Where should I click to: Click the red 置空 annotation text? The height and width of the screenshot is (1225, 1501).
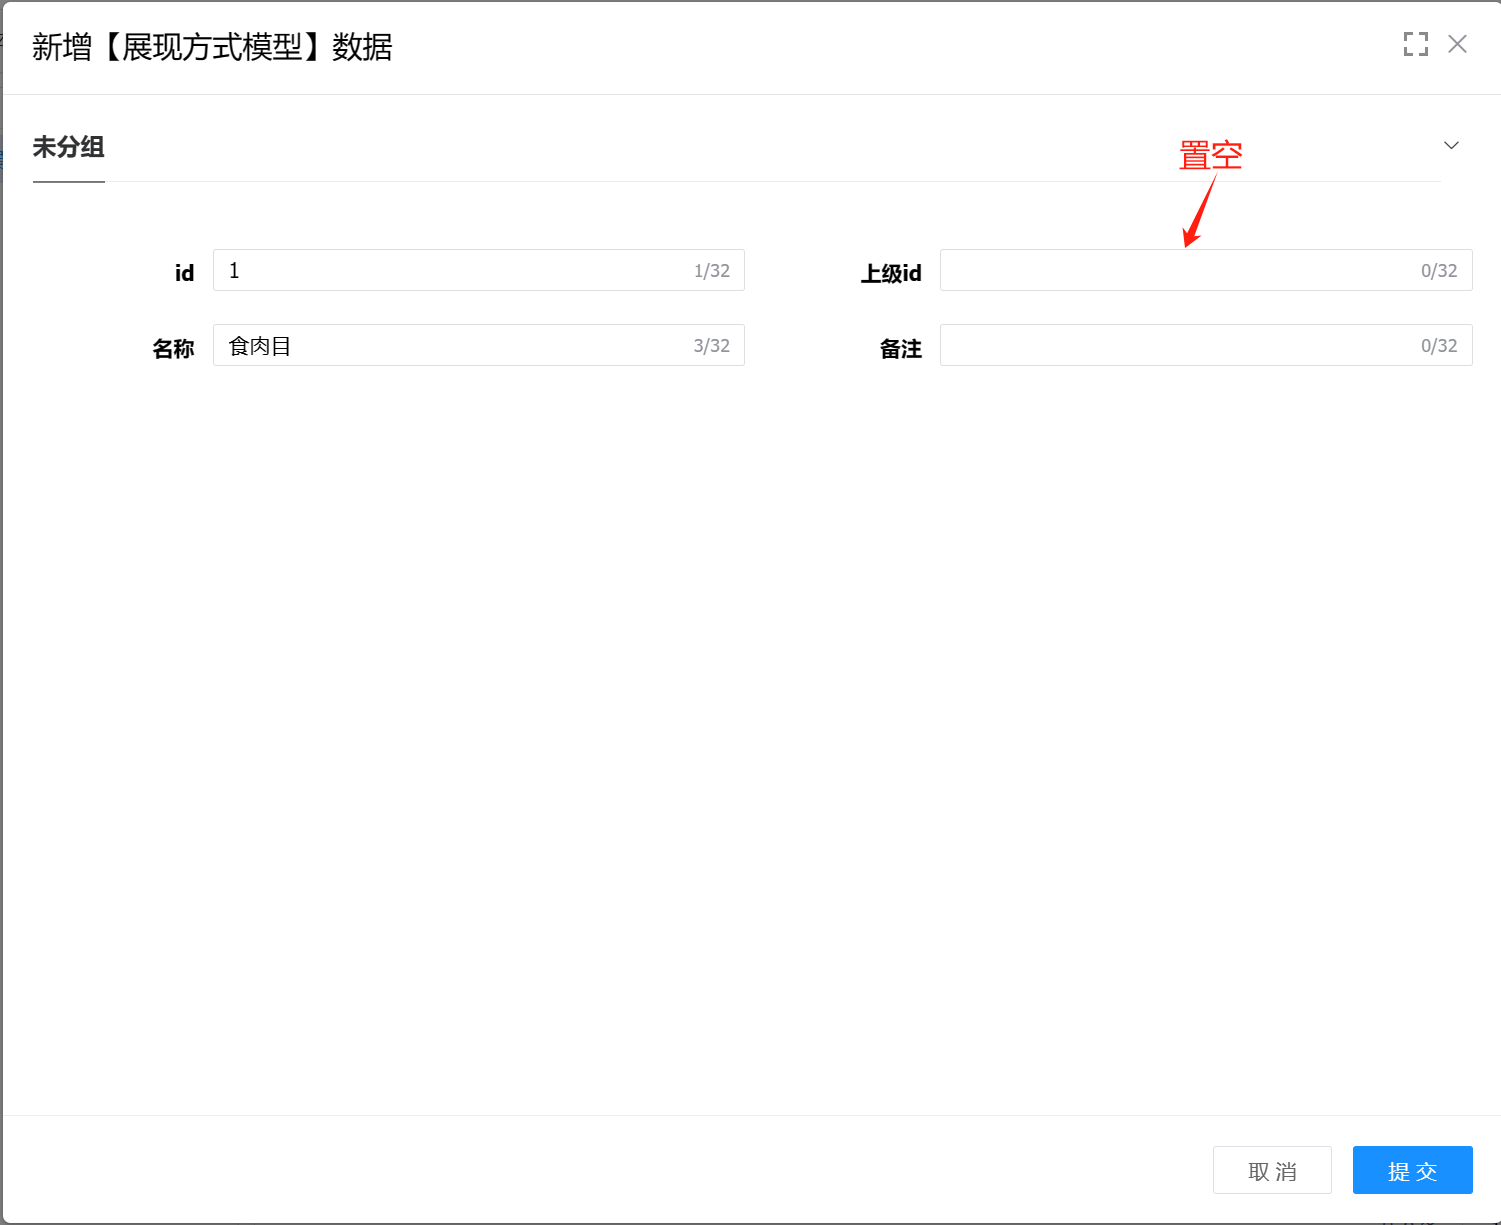[x=1210, y=156]
